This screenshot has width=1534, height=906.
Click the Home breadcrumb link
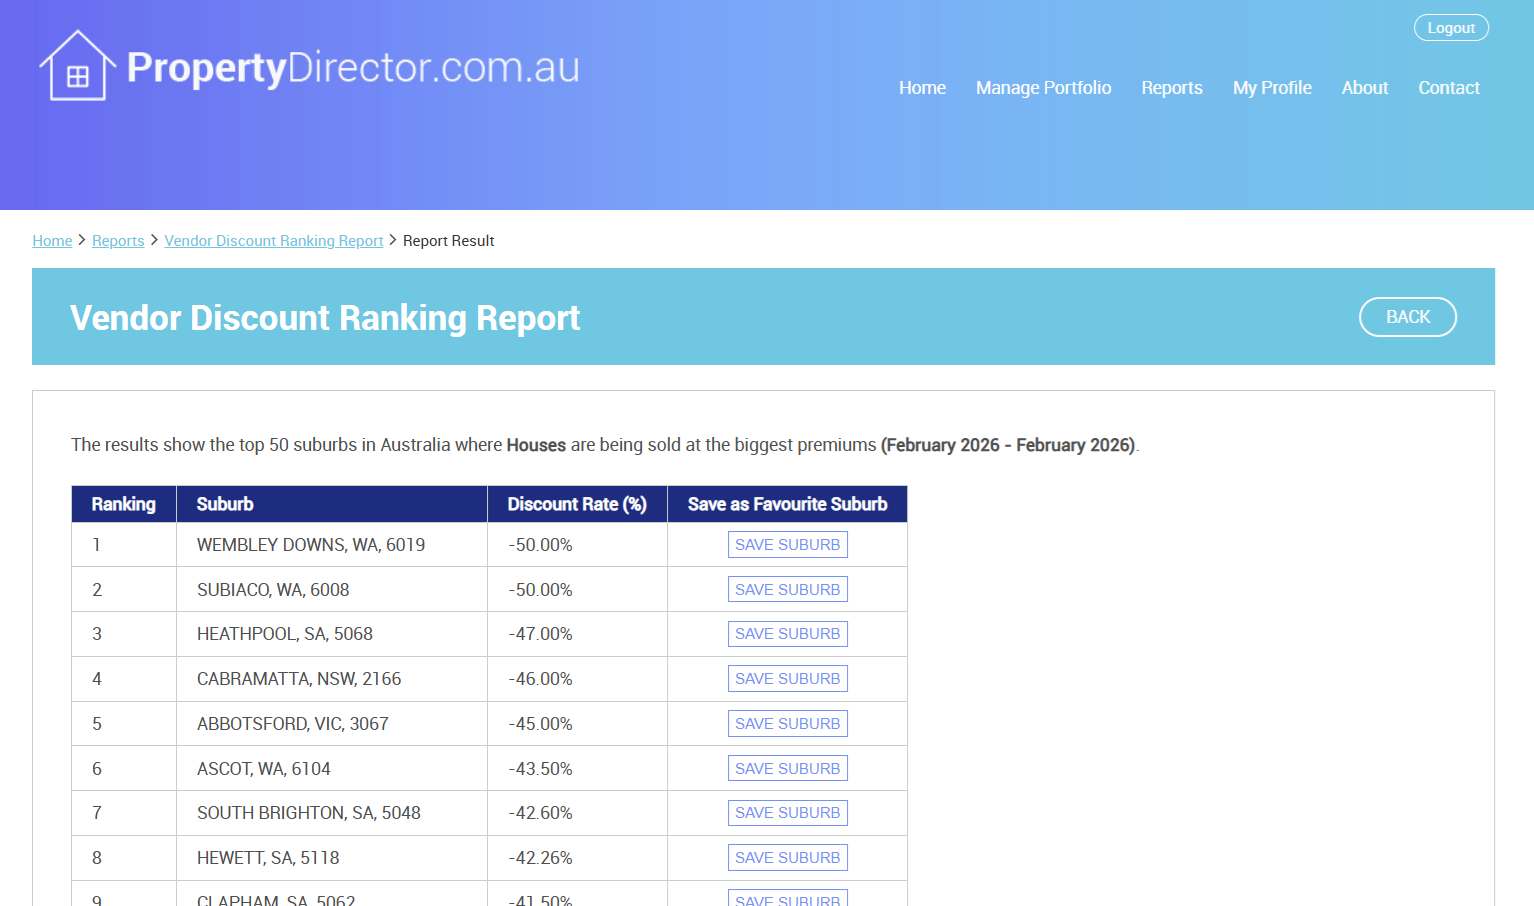52,241
